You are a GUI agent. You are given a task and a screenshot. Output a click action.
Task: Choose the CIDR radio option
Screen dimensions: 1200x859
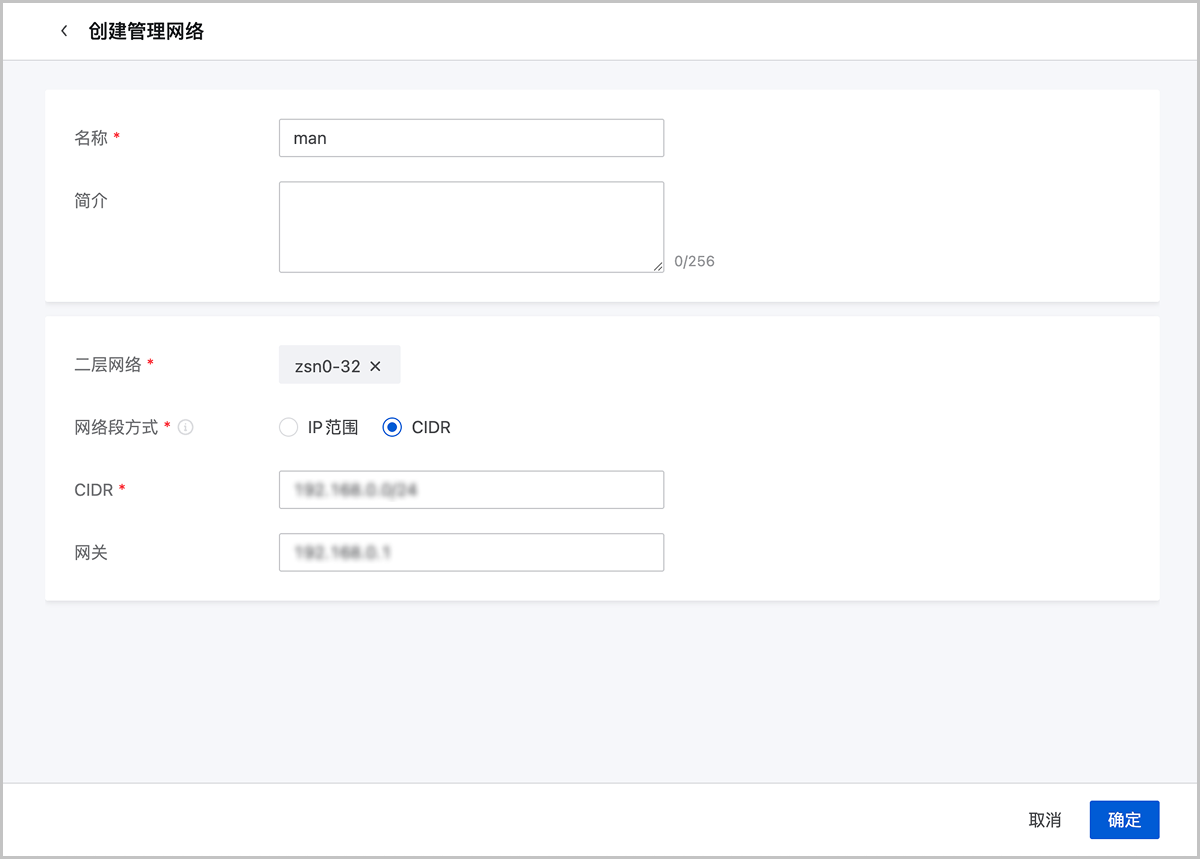(393, 427)
